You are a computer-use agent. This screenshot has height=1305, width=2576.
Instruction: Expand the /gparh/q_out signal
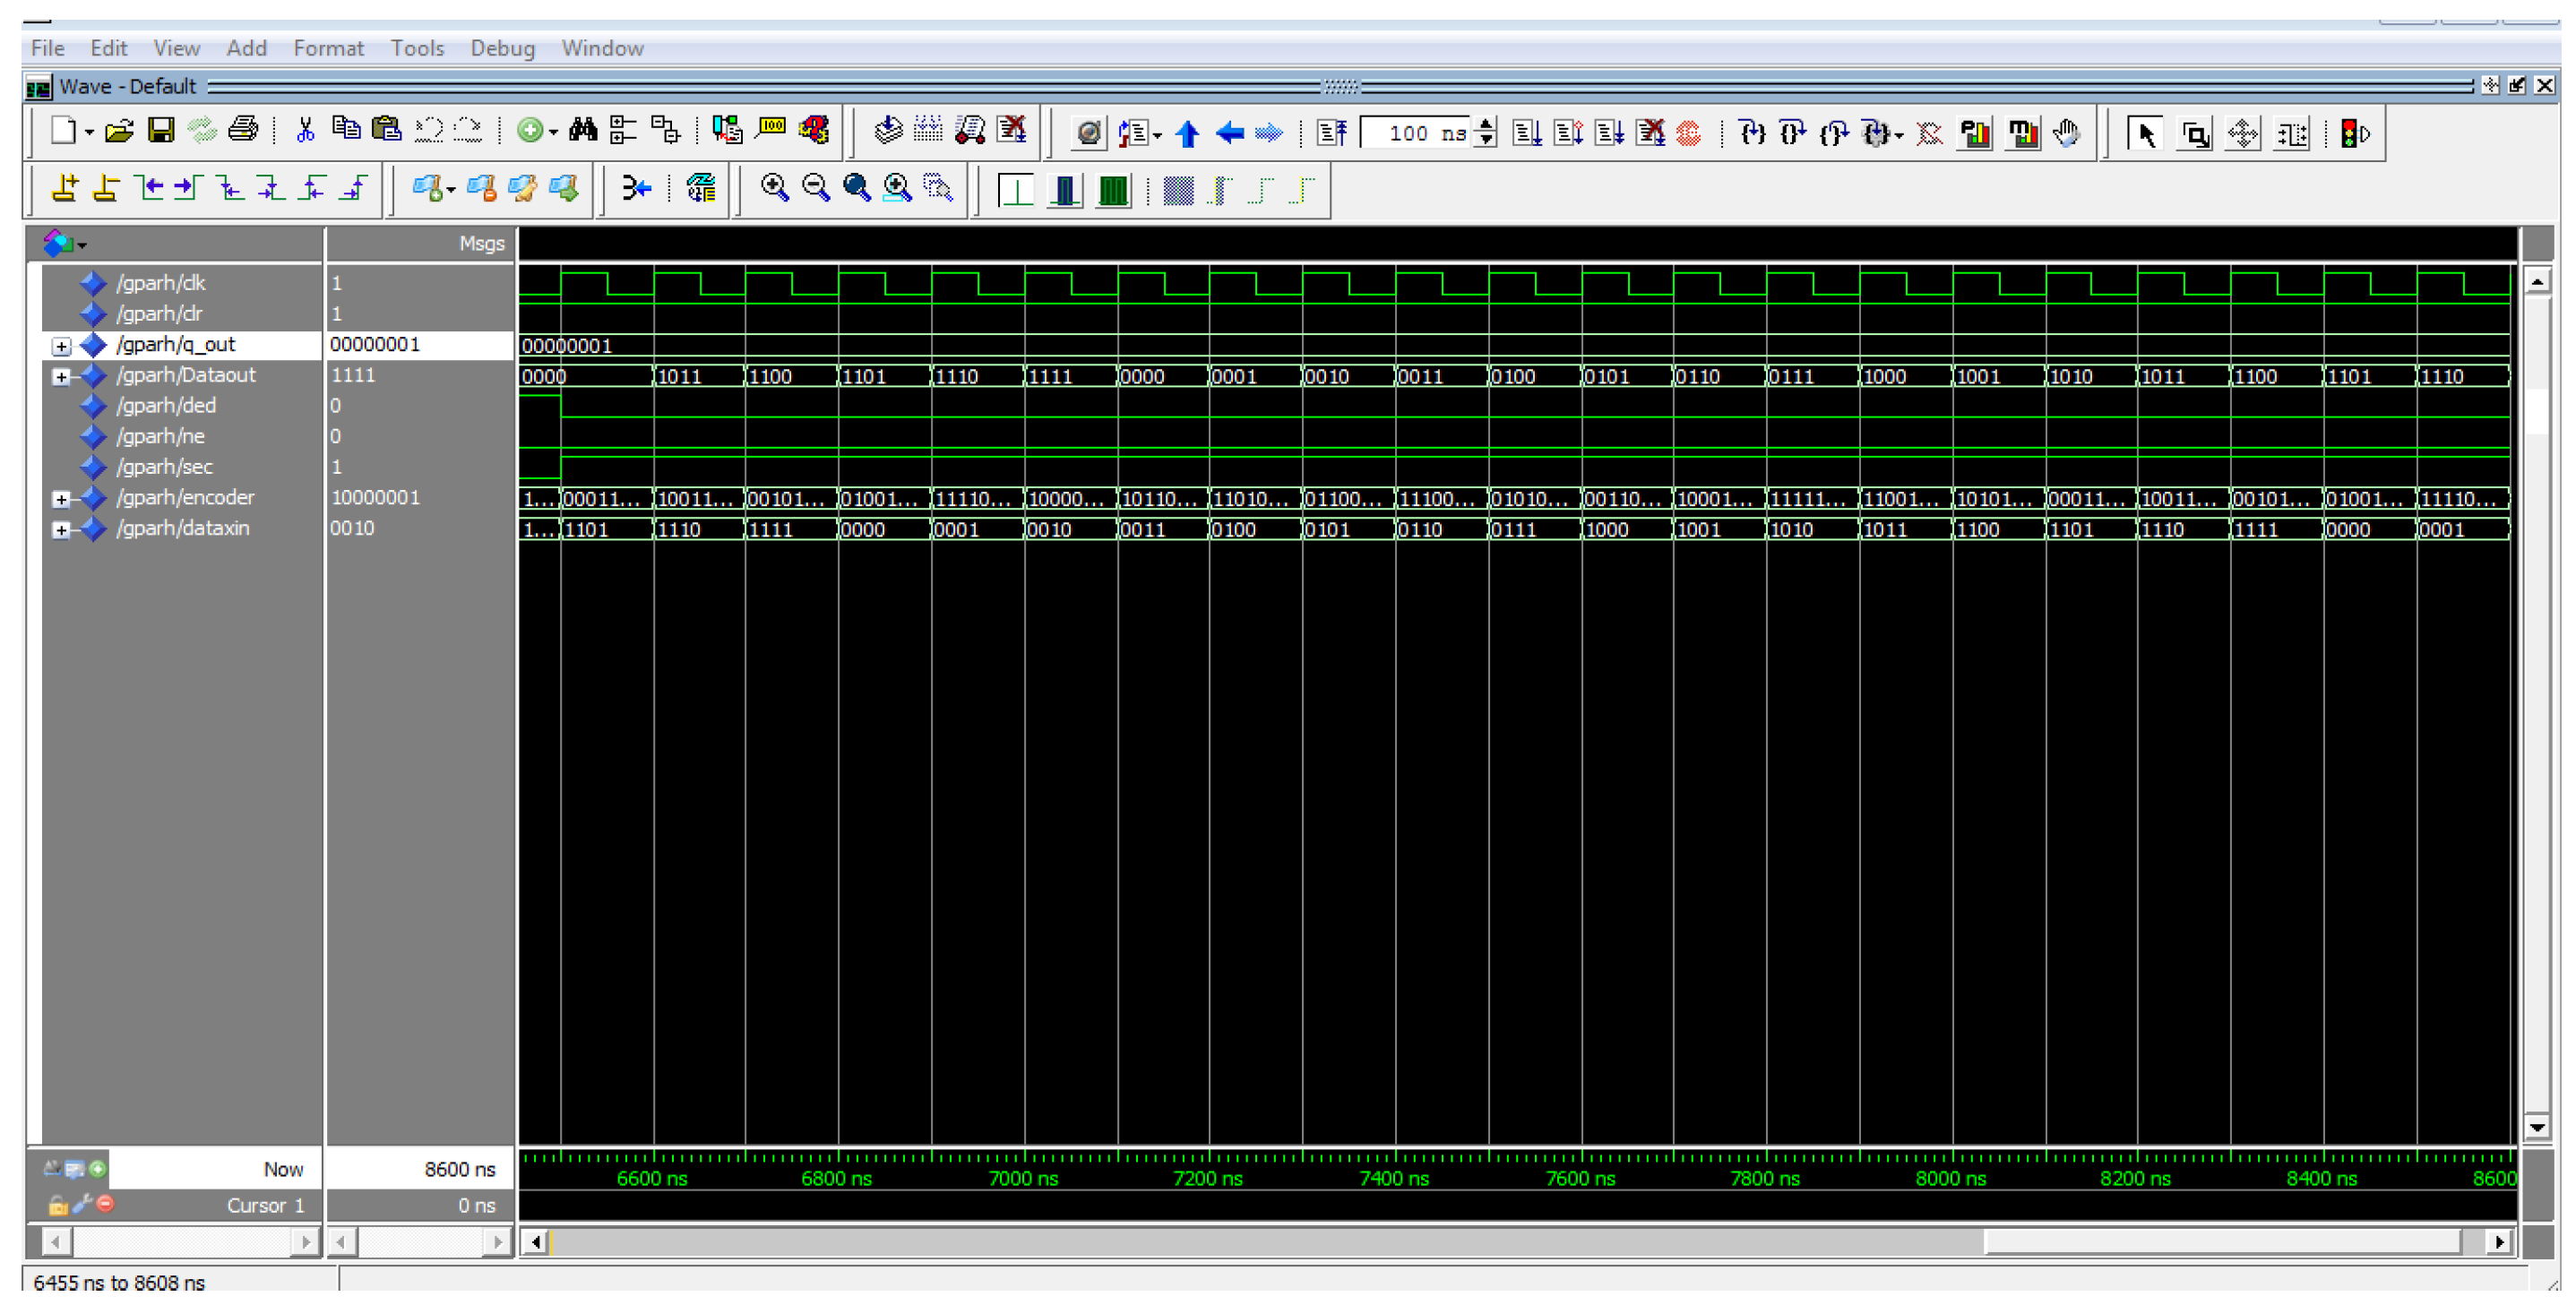tap(62, 346)
